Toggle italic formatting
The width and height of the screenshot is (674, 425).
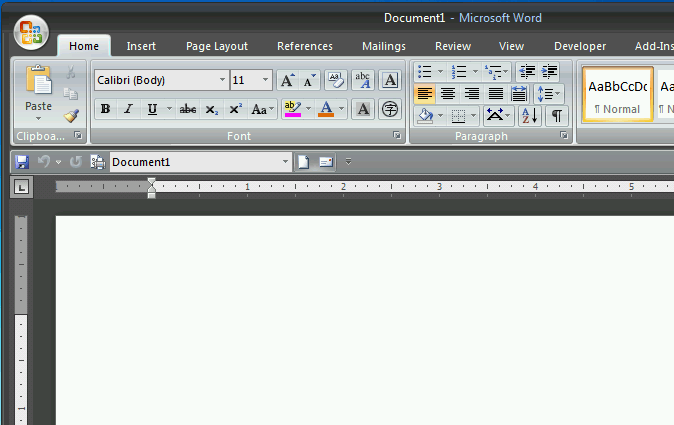(x=128, y=109)
